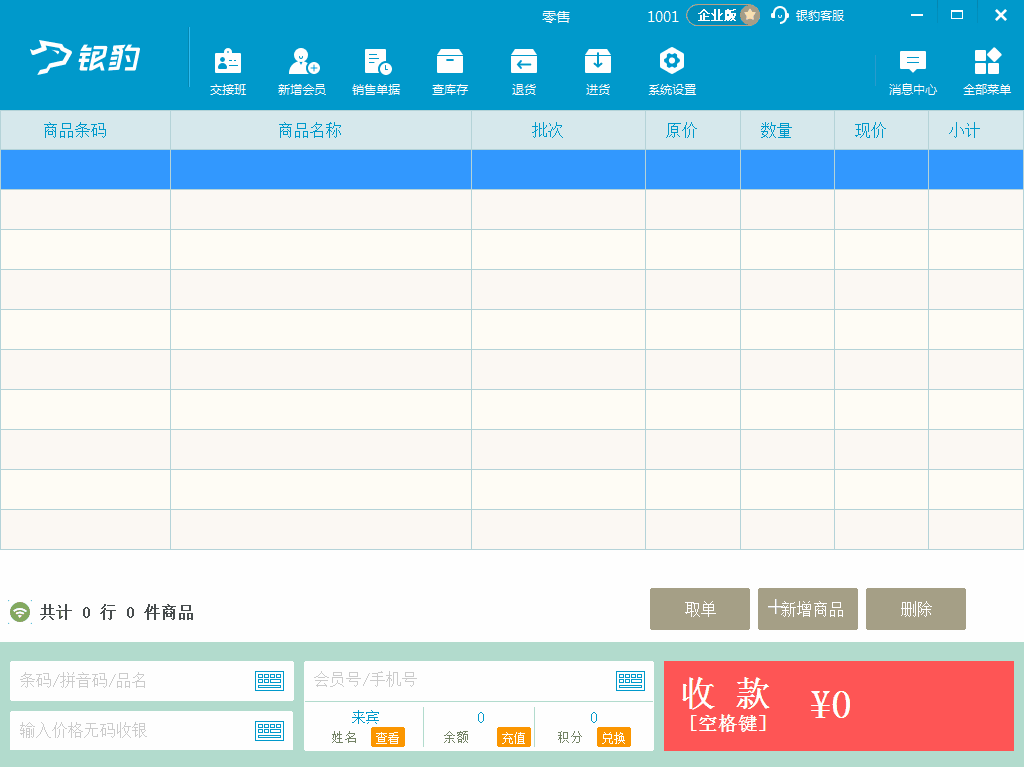Open 系统设置 system settings
The height and width of the screenshot is (767, 1024).
(x=672, y=72)
